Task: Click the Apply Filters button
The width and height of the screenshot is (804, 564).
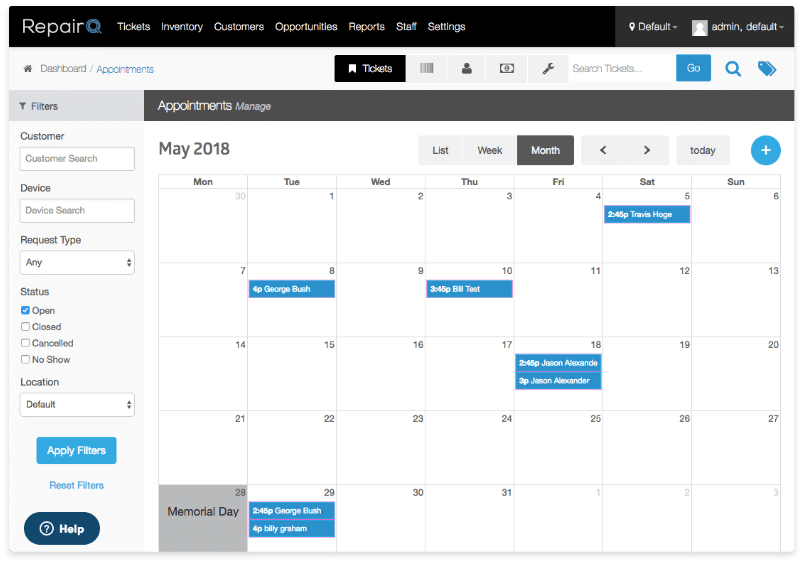Action: click(x=76, y=451)
